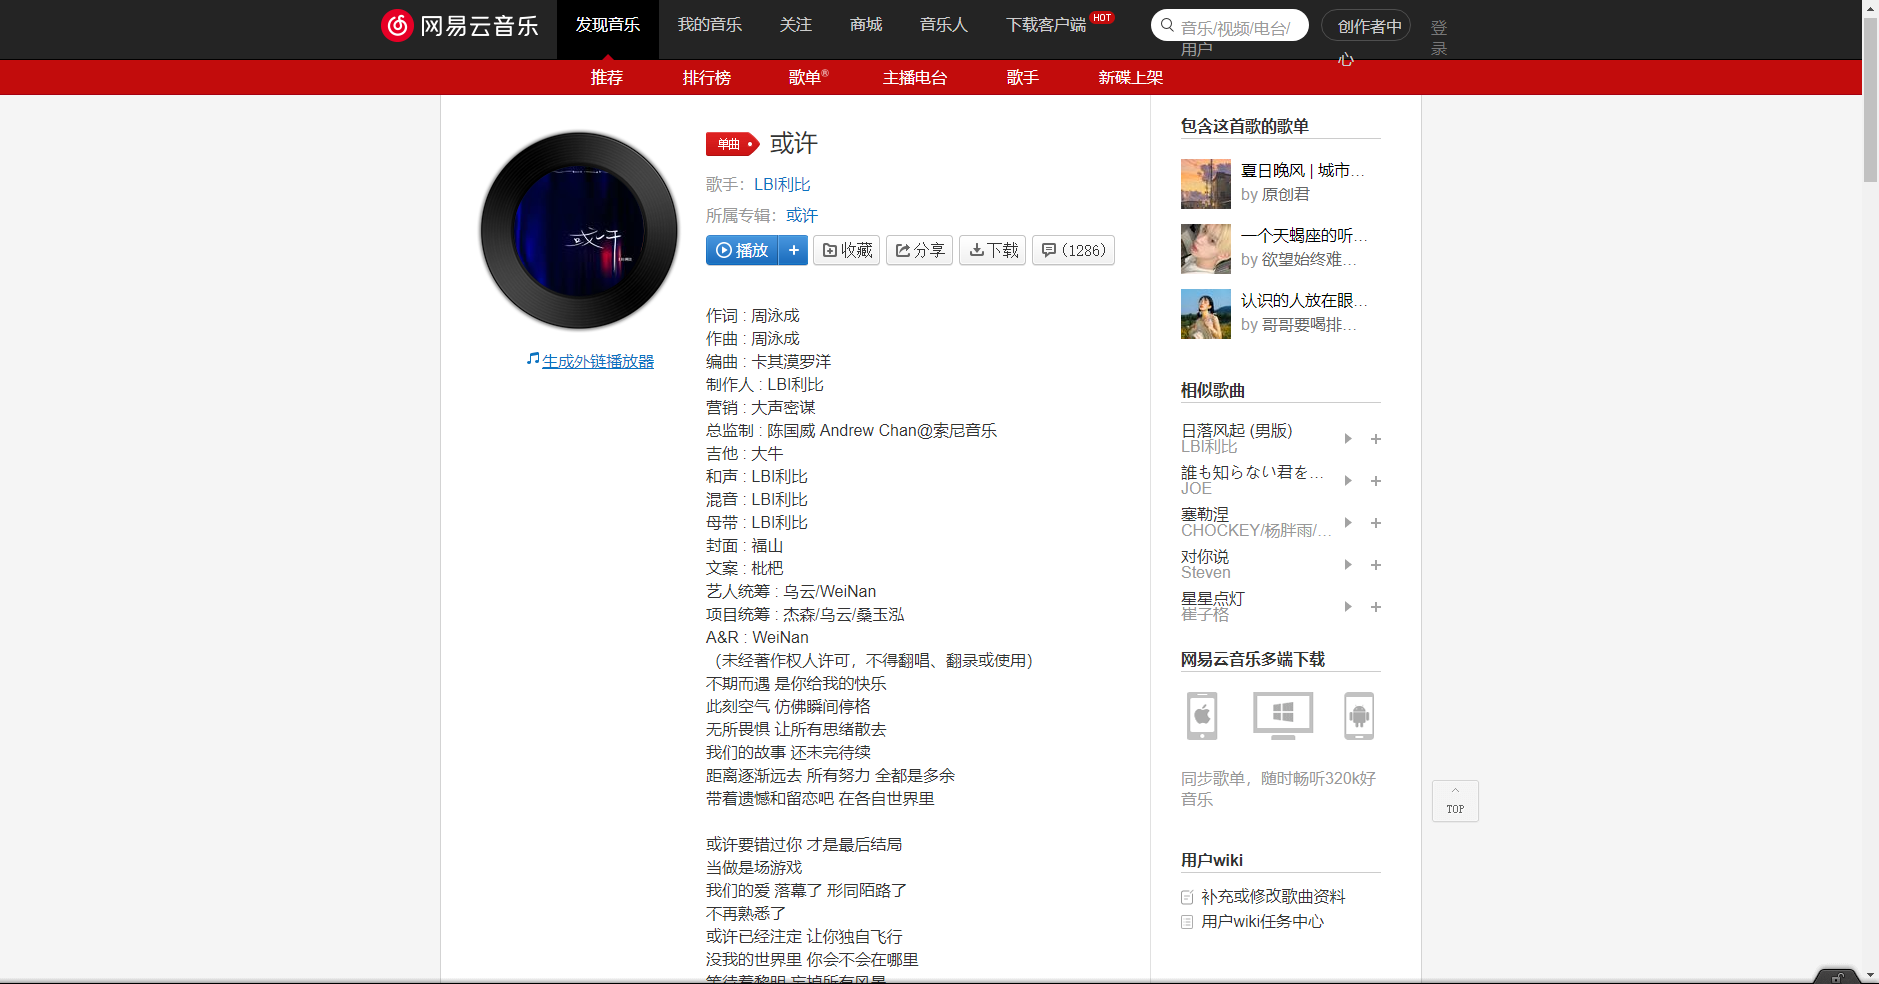Open the comments via (1286) button
1879x984 pixels.
1073,250
